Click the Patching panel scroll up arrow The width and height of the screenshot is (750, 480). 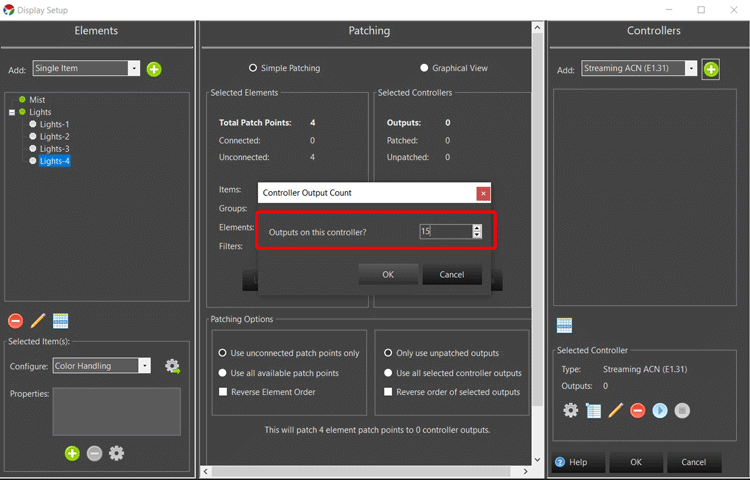click(x=537, y=28)
